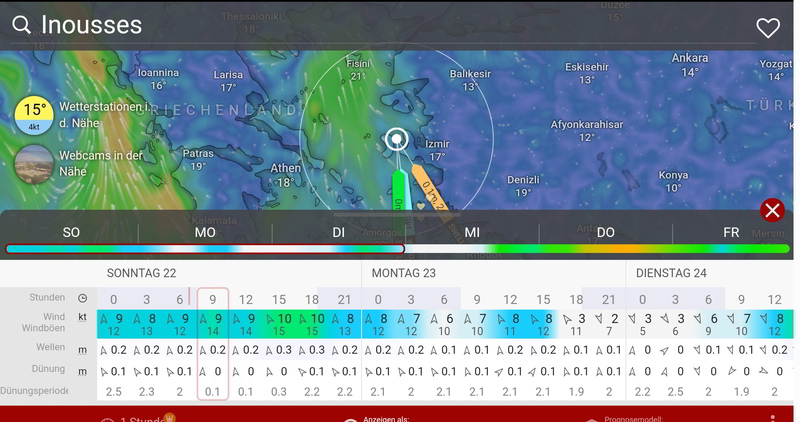Close the forecast bar with red X

(x=771, y=210)
